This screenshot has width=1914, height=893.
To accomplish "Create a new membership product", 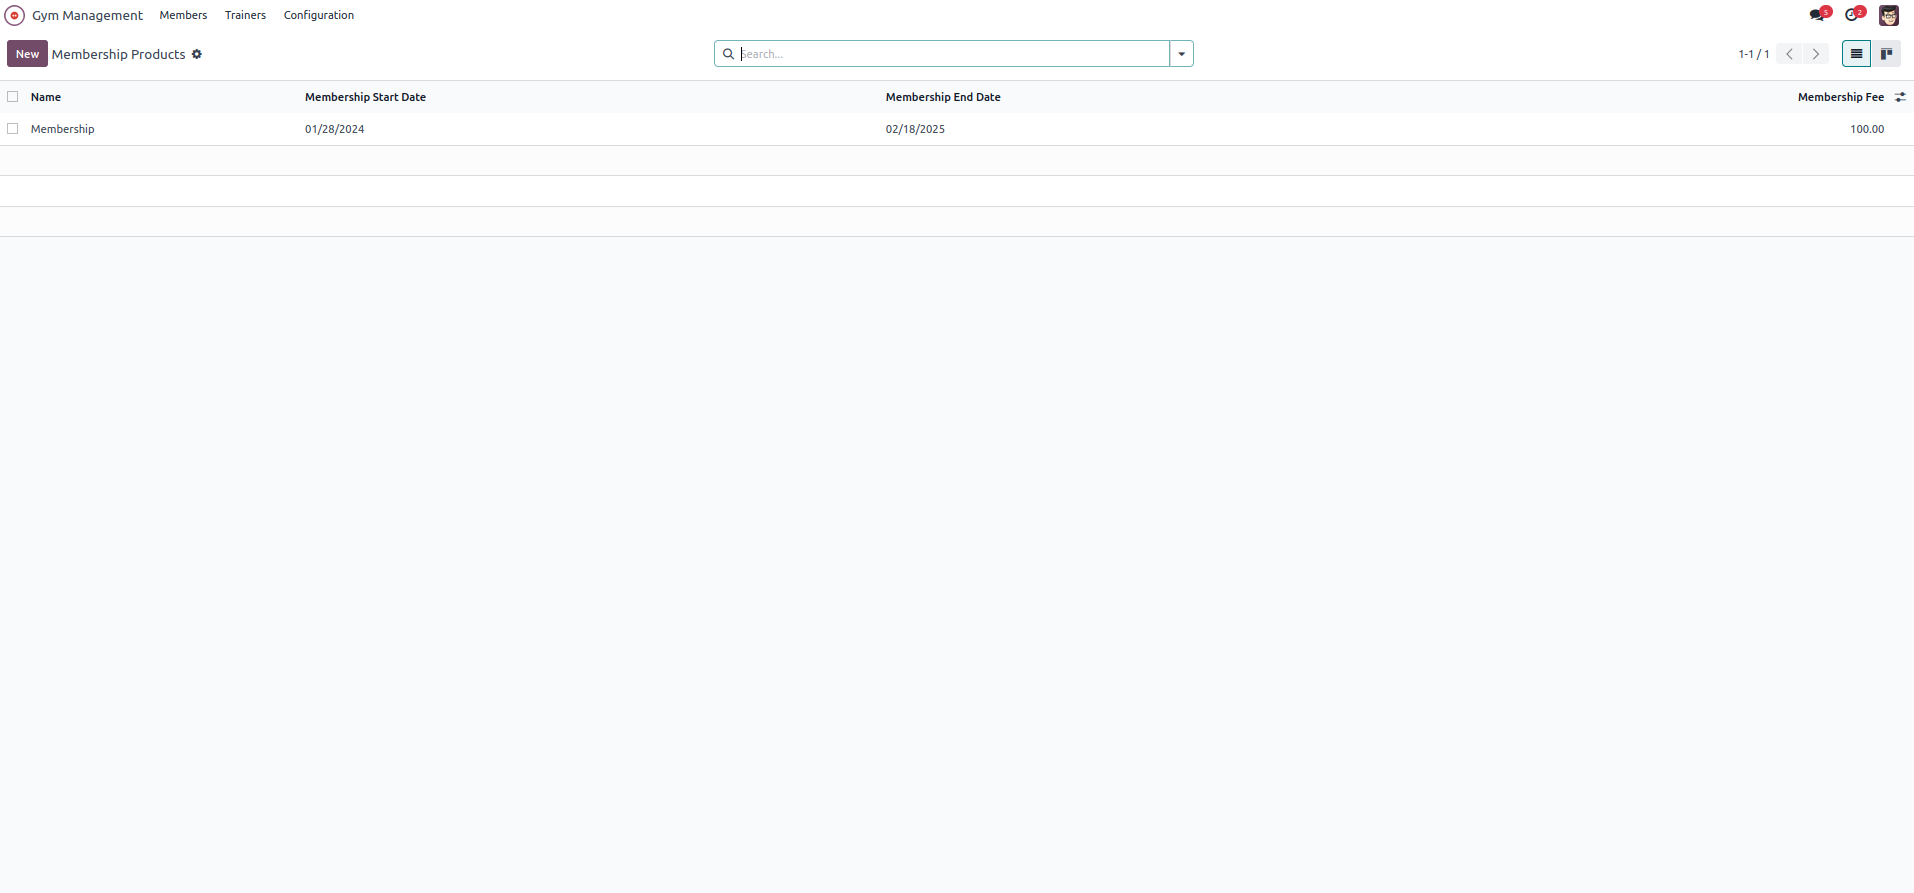I will pos(27,54).
